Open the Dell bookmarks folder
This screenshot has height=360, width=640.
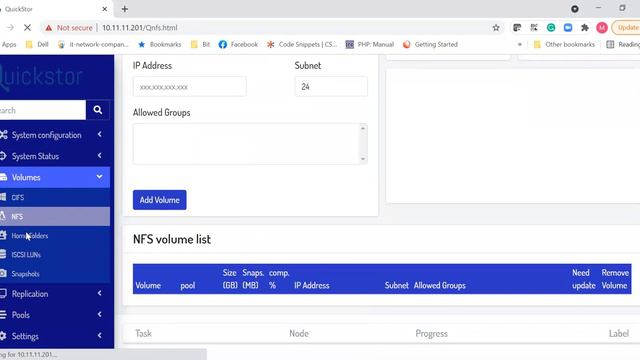[x=37, y=44]
